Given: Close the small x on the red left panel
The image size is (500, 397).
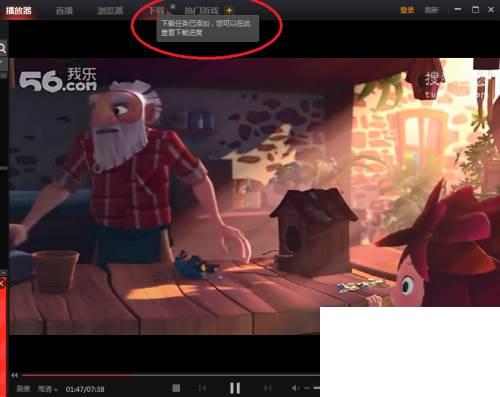Looking at the screenshot, I should (2, 284).
